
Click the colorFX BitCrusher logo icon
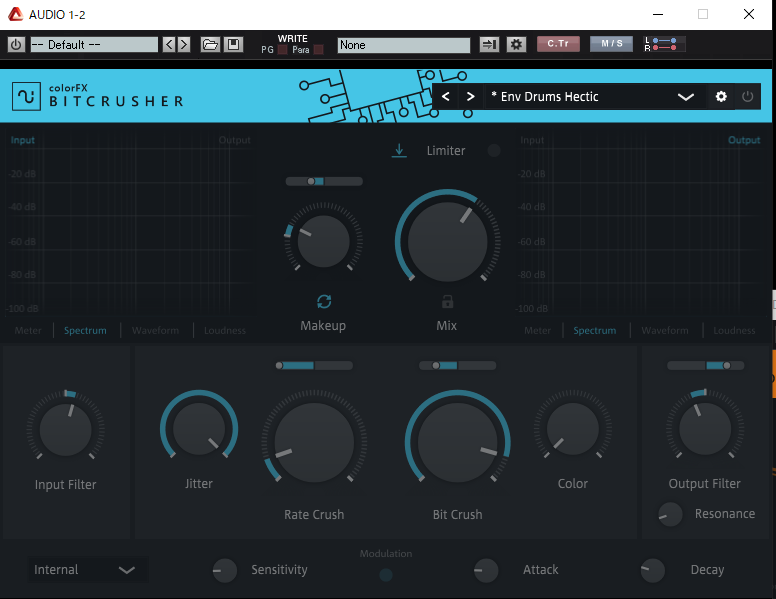click(x=26, y=96)
